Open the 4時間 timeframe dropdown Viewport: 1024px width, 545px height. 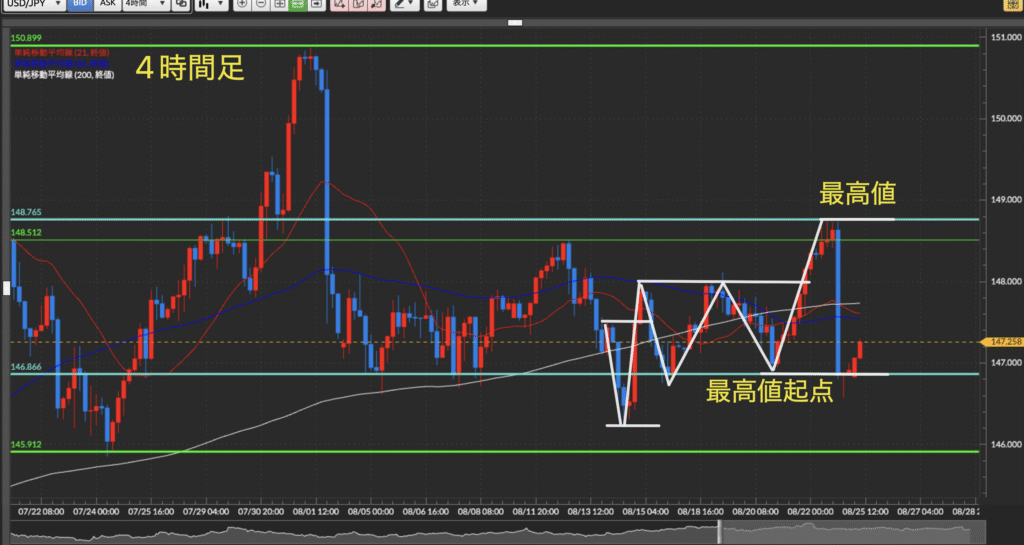point(146,4)
